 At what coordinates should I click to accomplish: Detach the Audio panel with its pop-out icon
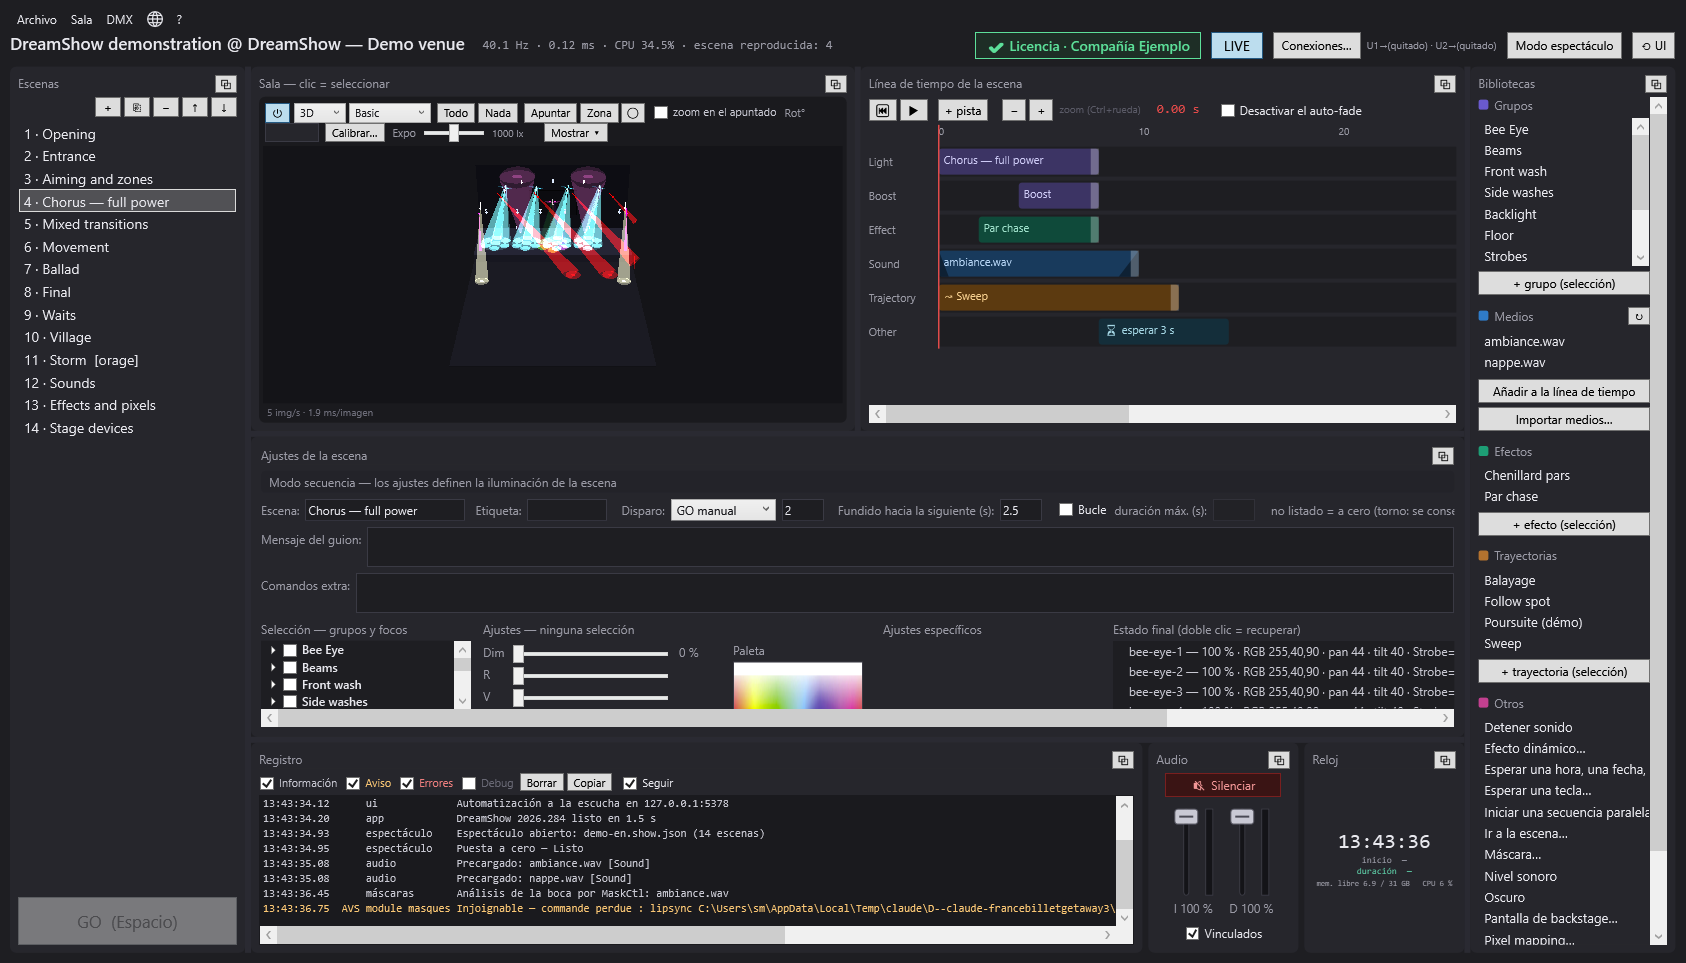[x=1278, y=760]
